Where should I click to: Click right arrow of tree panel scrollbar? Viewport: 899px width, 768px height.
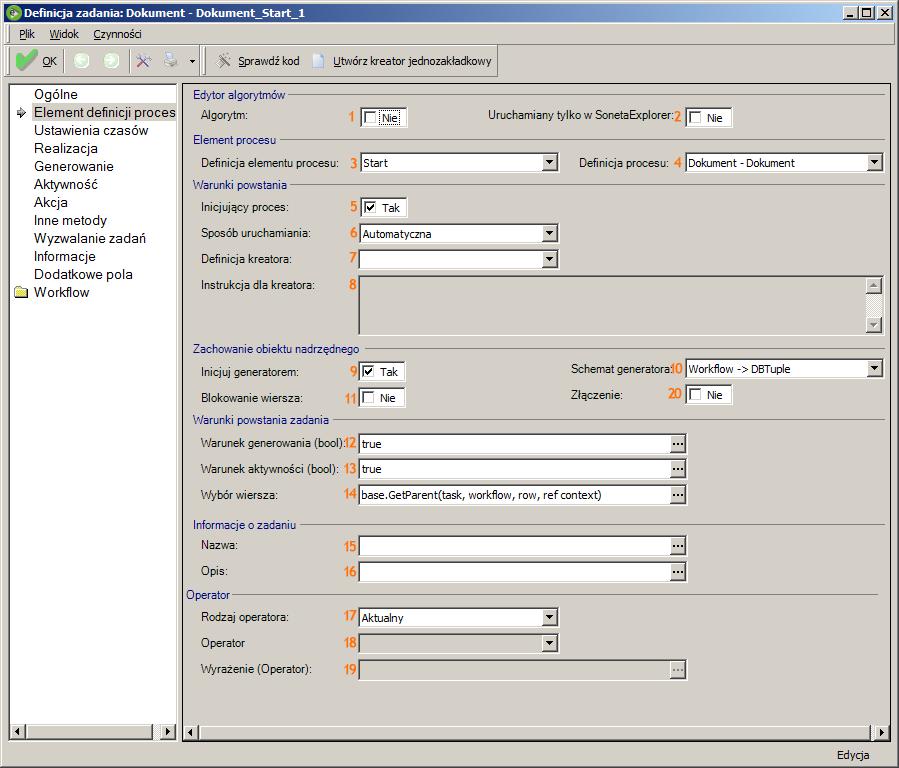click(x=167, y=731)
